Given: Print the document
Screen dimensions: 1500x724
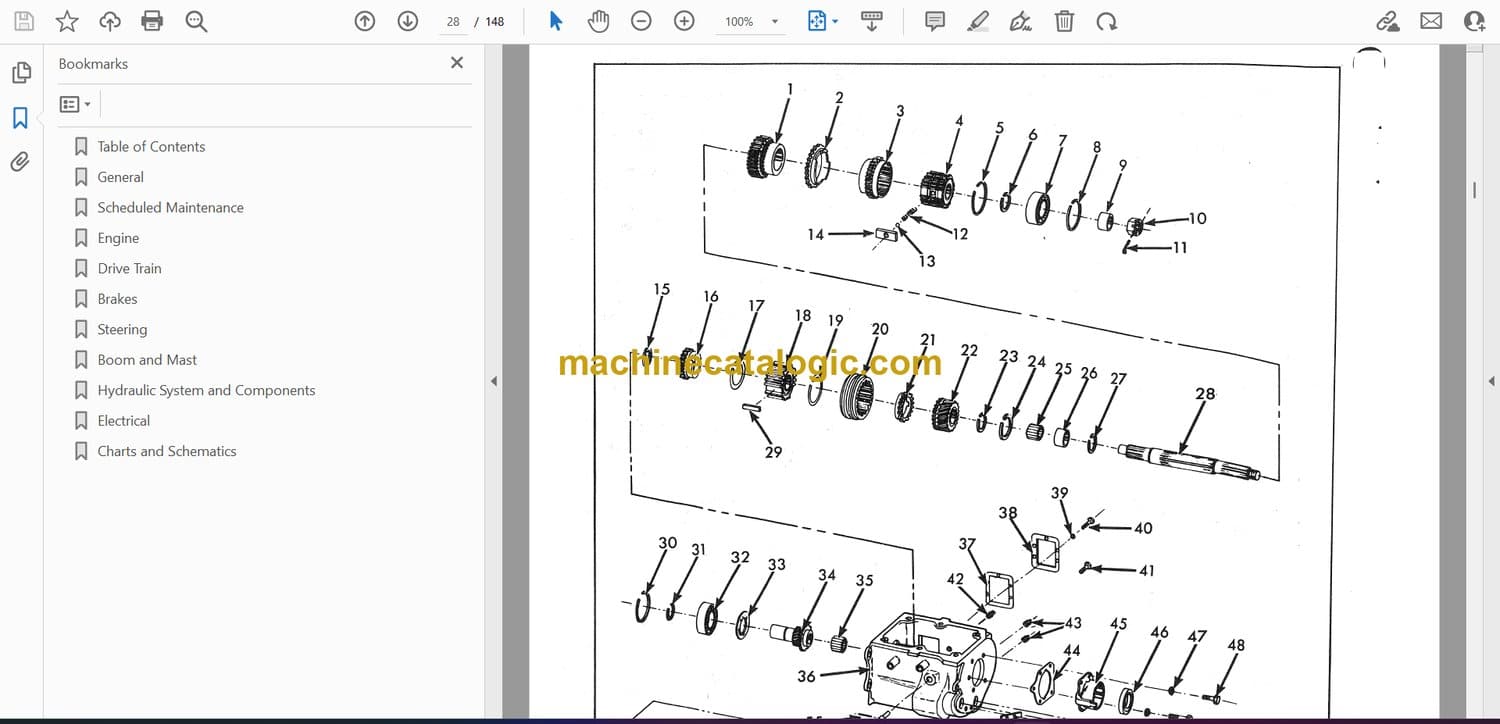Looking at the screenshot, I should coord(152,21).
